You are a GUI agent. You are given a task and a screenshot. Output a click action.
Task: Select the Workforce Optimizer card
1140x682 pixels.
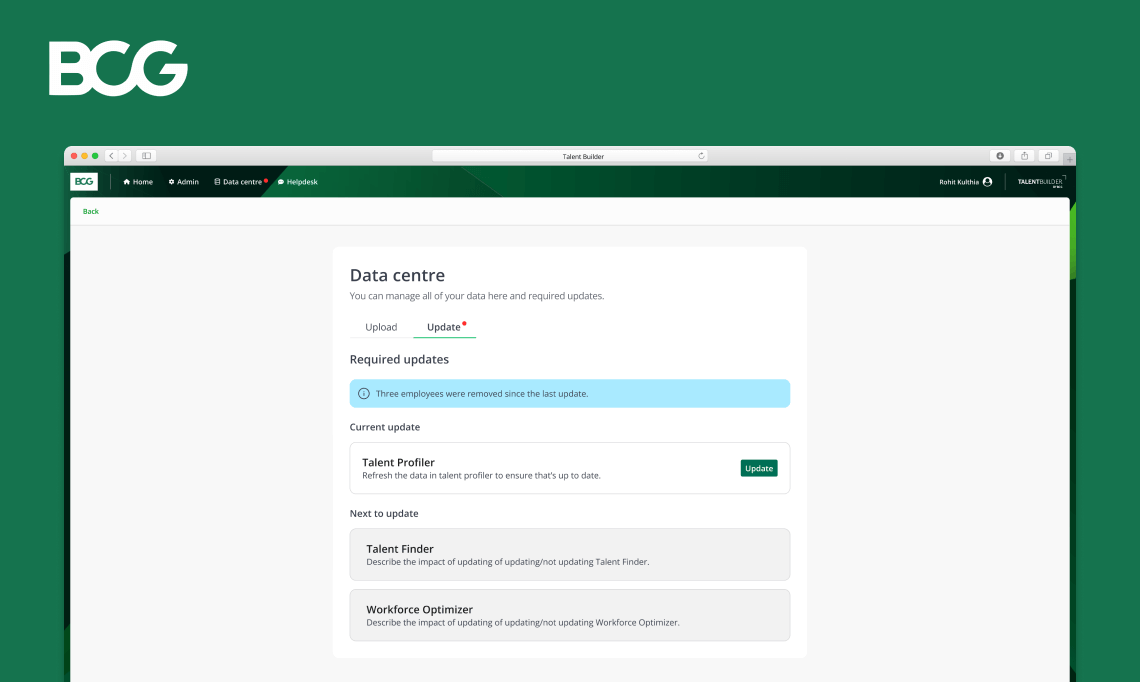pyautogui.click(x=569, y=615)
